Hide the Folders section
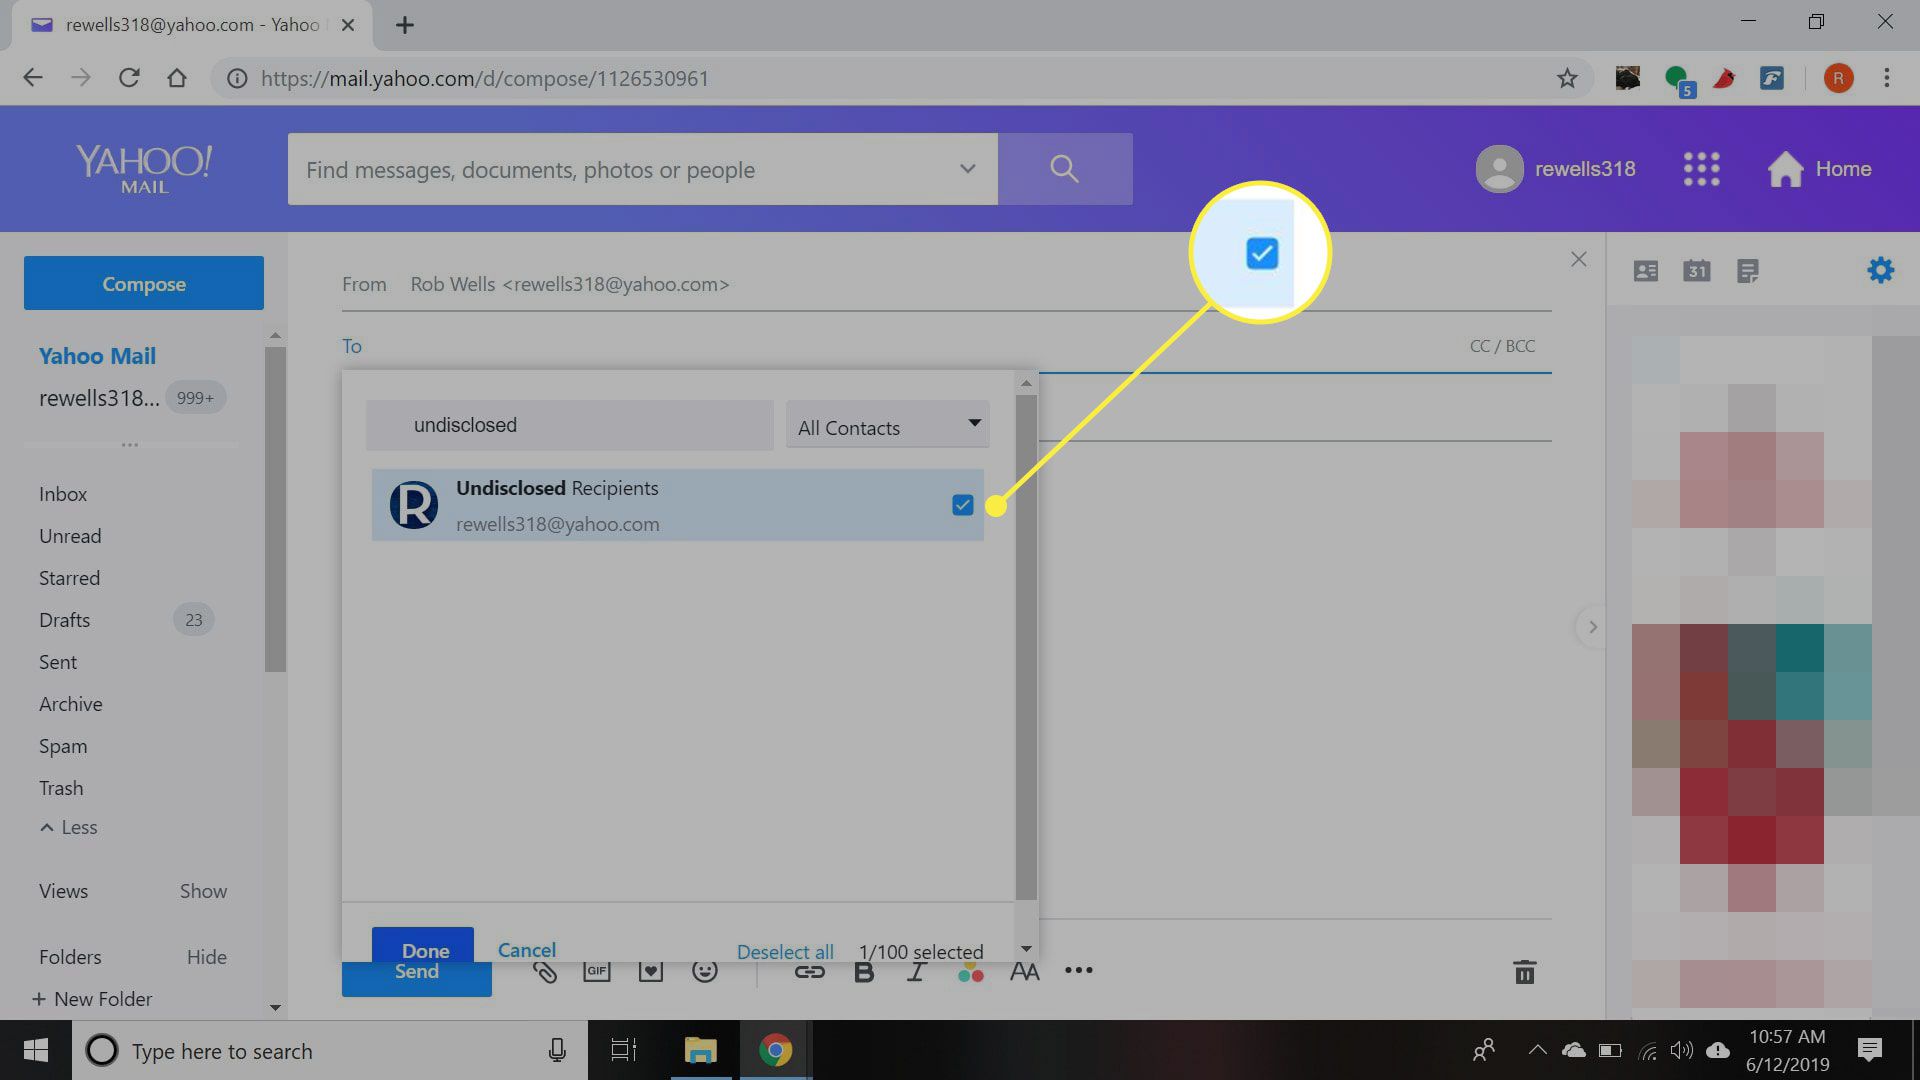1920x1080 pixels. pyautogui.click(x=207, y=957)
